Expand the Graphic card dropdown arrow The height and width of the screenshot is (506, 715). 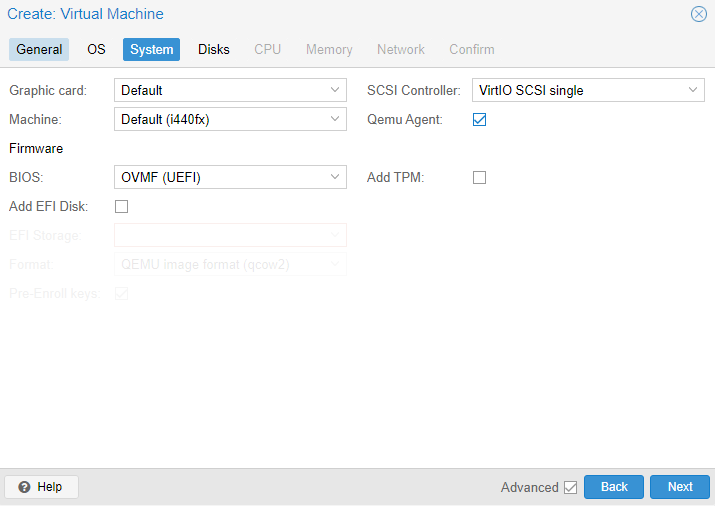pos(335,90)
